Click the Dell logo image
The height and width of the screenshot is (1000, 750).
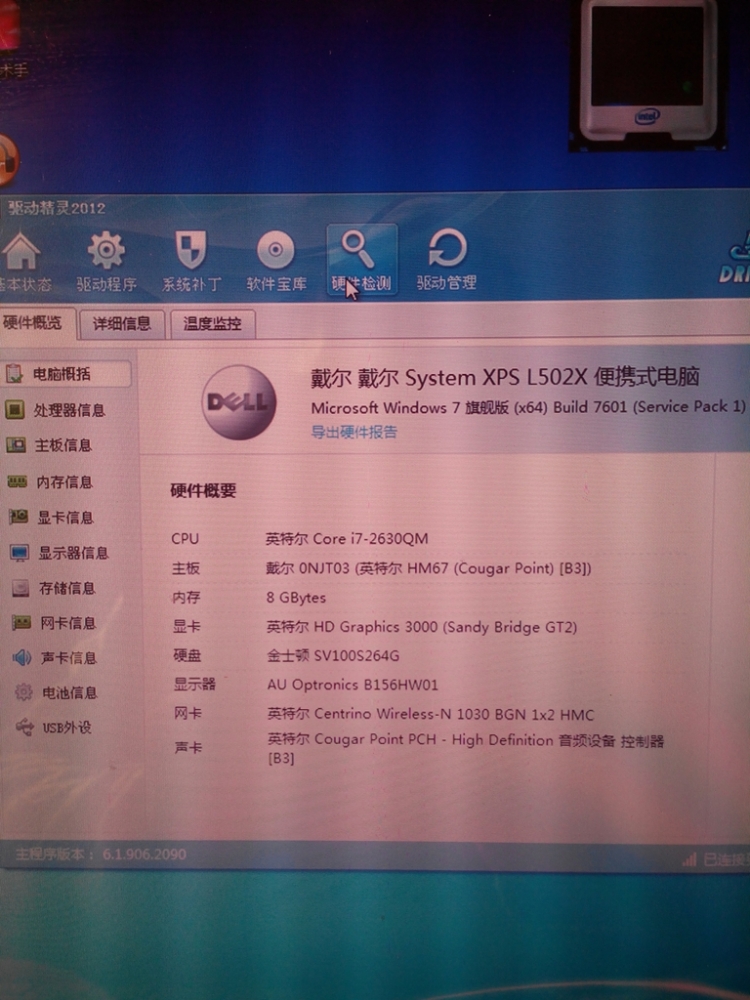239,402
